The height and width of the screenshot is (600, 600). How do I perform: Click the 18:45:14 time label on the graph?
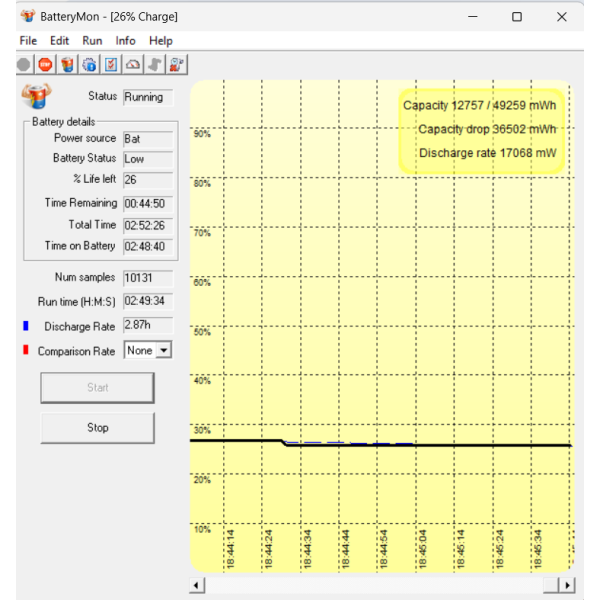(461, 549)
